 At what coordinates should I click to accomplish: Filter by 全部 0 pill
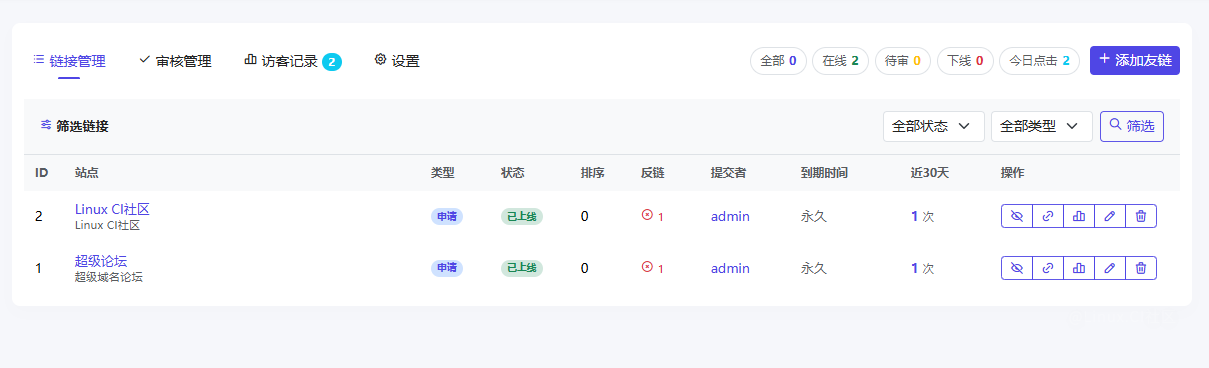coord(778,61)
